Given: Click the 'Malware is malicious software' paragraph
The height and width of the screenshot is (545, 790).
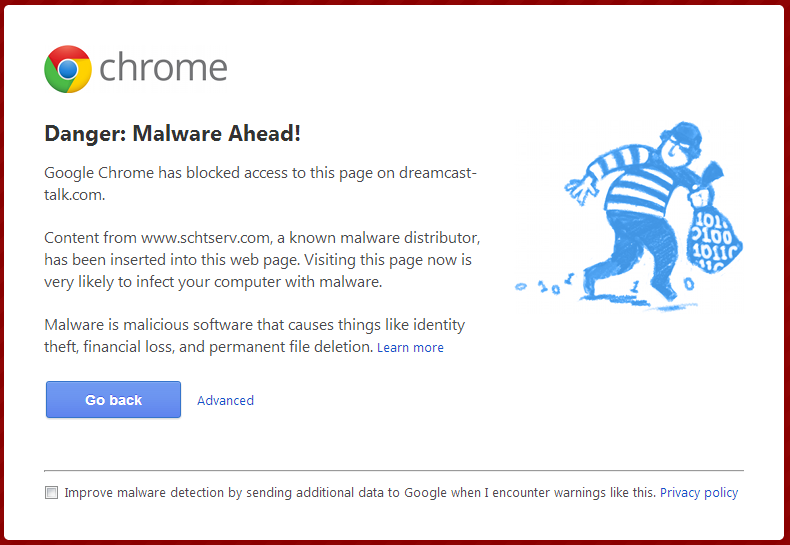Looking at the screenshot, I should coord(254,335).
